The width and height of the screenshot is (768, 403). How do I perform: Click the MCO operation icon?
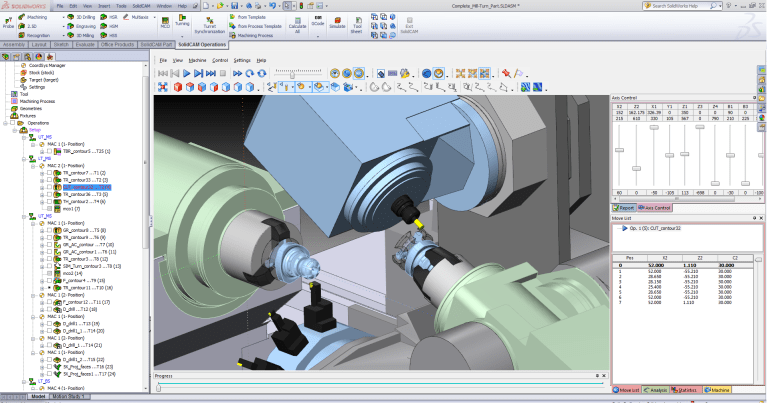click(165, 22)
